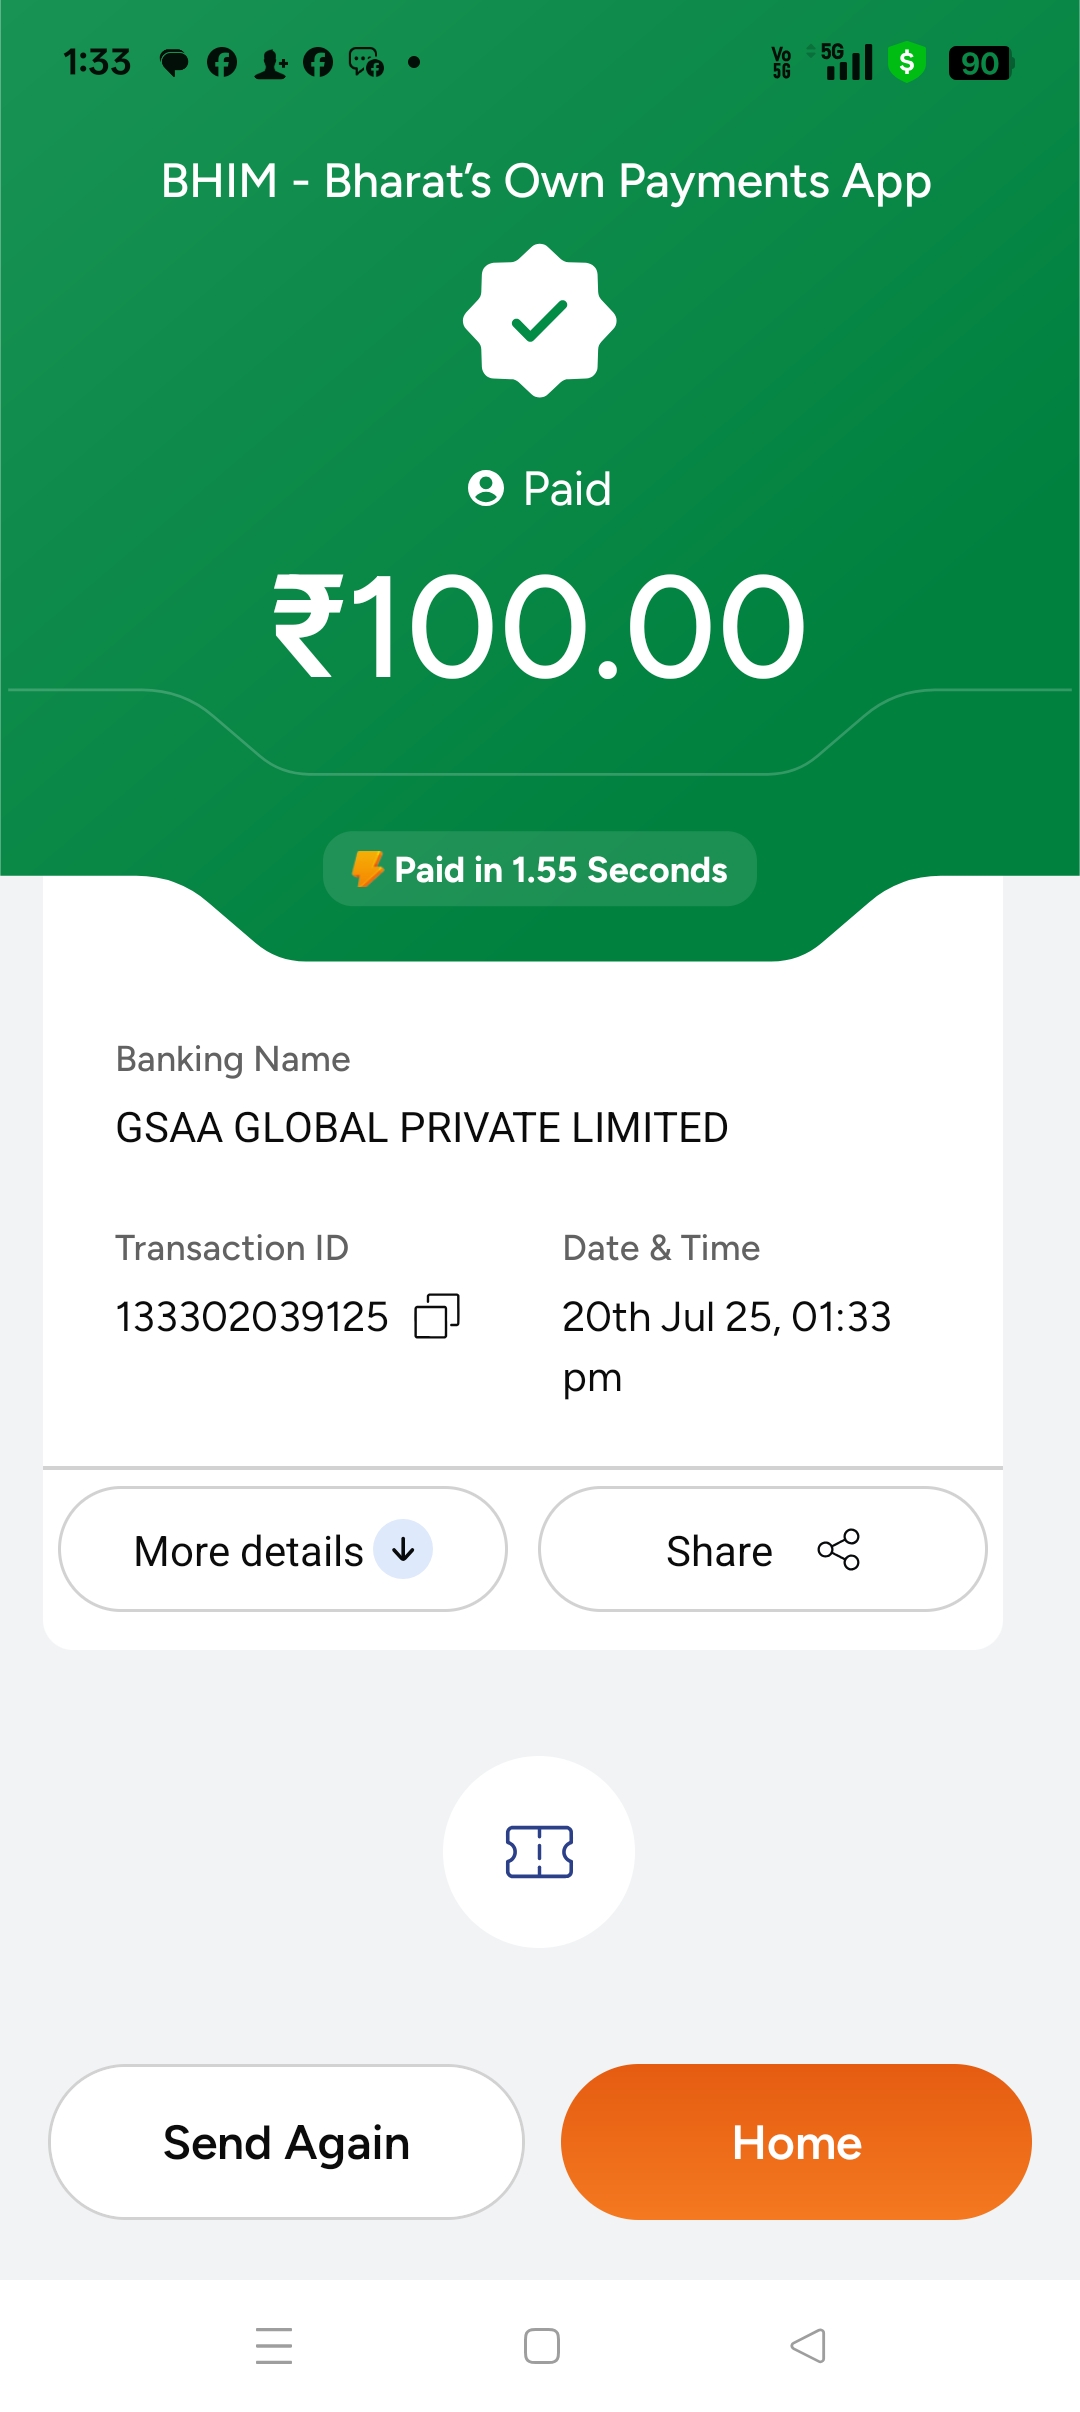
Task: Tap the lightning bolt speed icon
Action: pos(368,869)
